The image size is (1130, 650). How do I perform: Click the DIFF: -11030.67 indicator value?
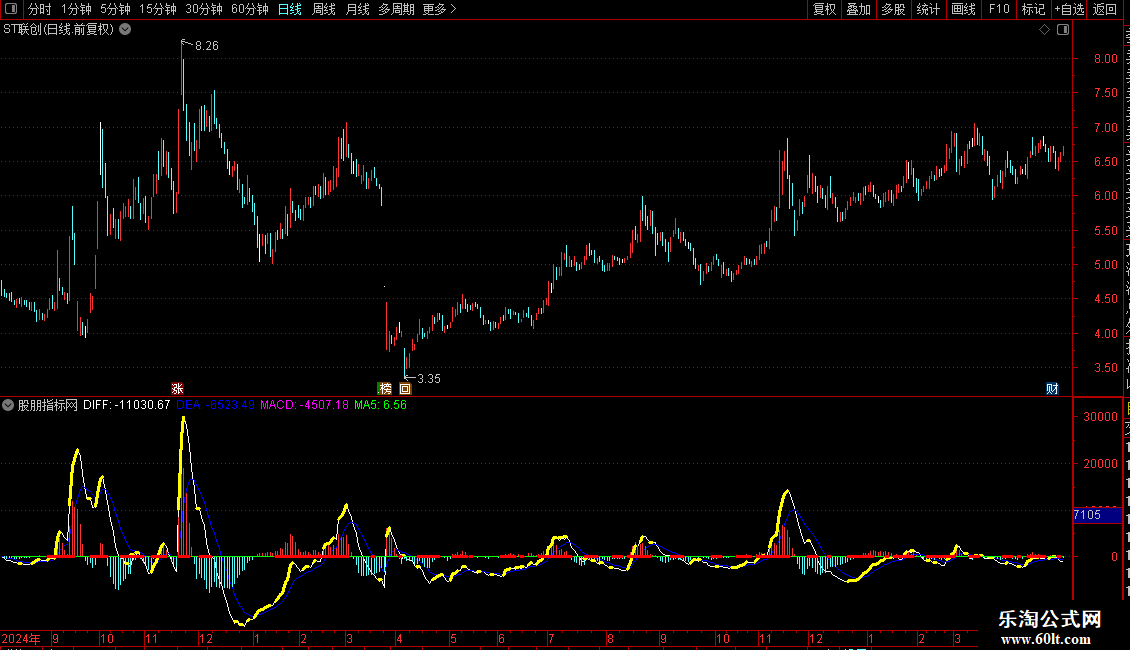(127, 405)
